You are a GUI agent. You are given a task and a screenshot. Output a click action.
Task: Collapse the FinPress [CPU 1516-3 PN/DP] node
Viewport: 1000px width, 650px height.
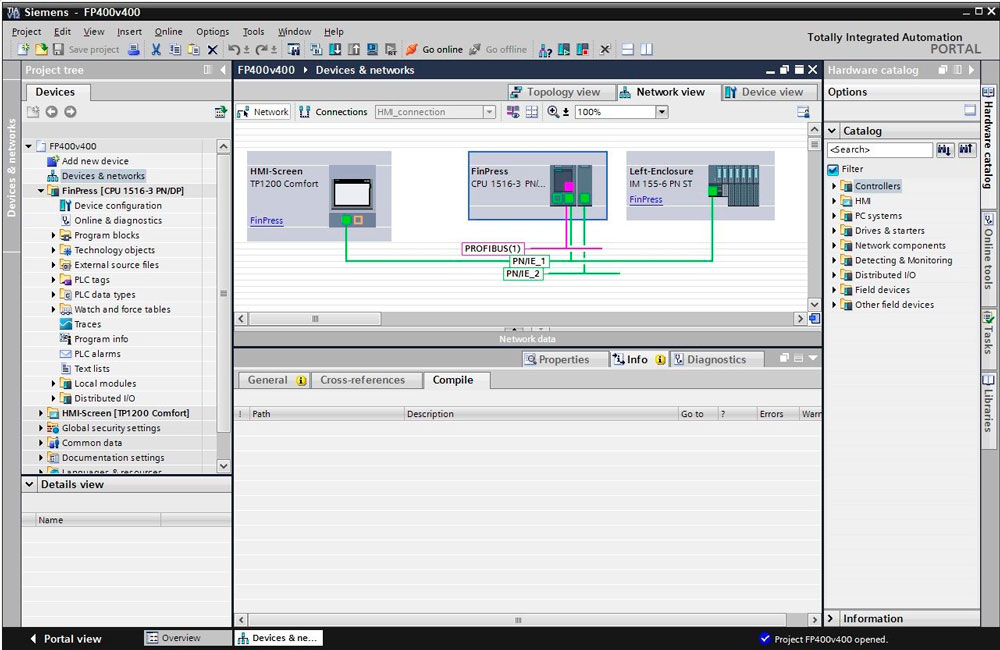pyautogui.click(x=41, y=191)
